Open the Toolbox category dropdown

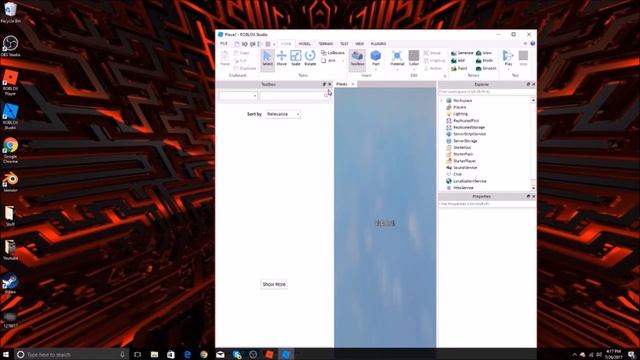[238, 96]
